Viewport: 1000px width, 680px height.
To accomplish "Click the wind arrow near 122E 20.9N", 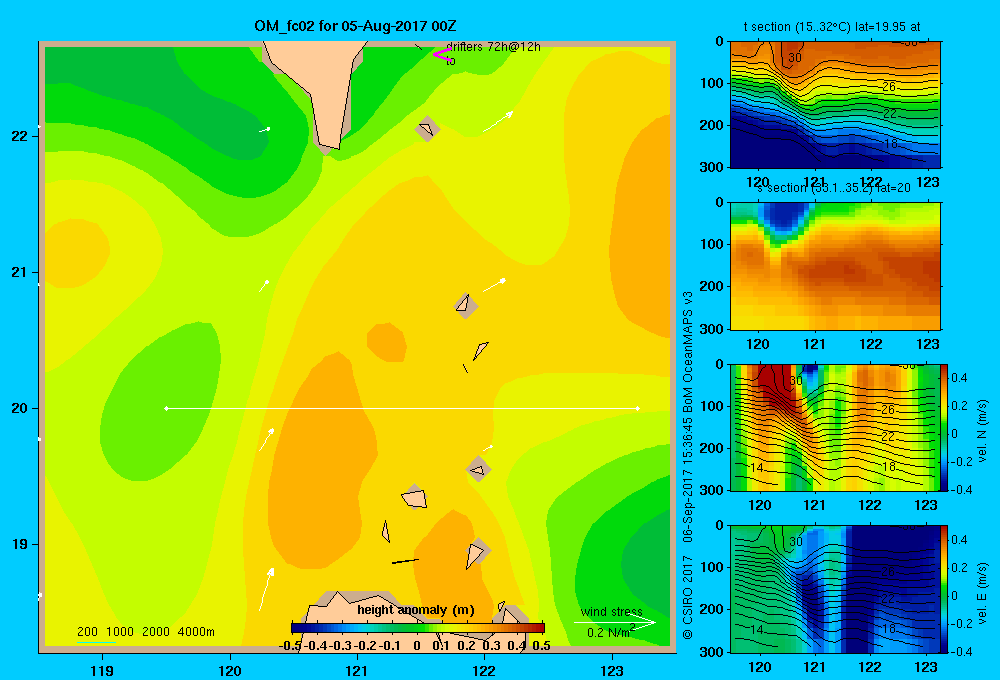I will (494, 285).
